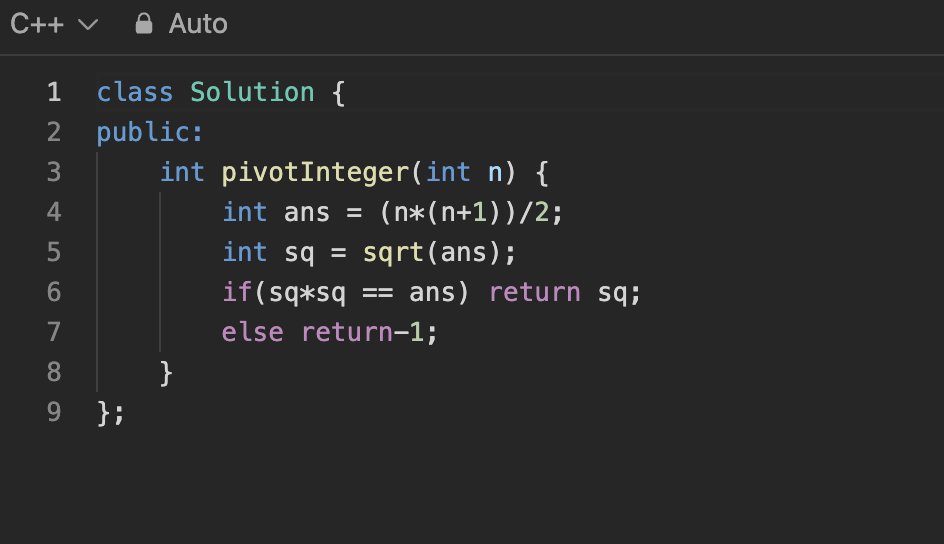Click the 'return-1;' statement on line 7
The image size is (944, 544).
(x=370, y=332)
